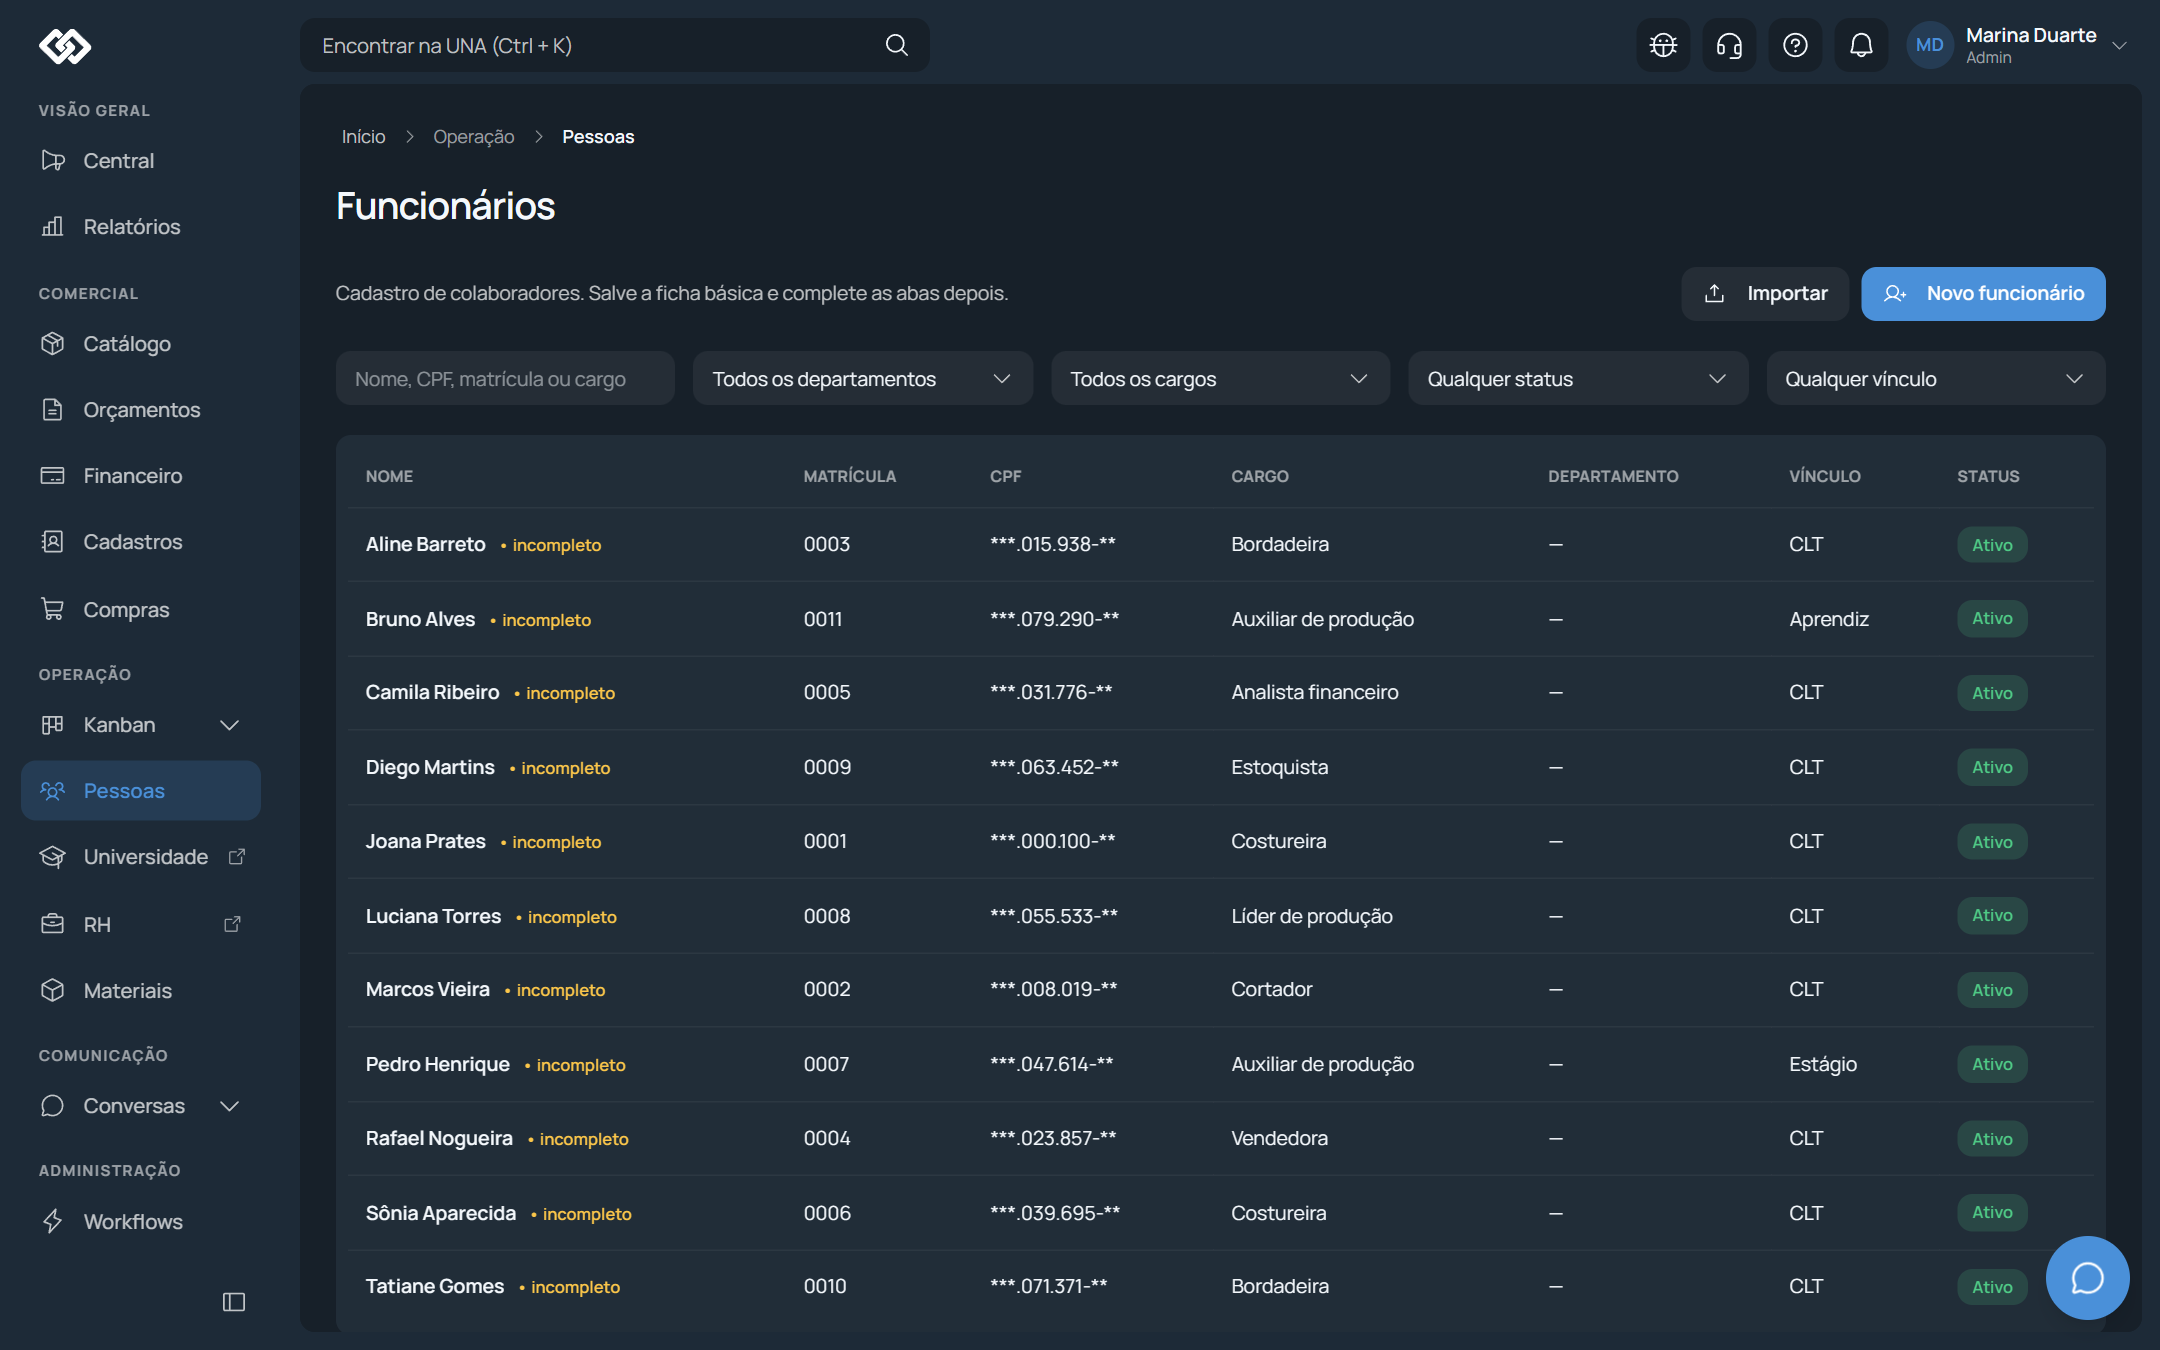Click the Relatórios chart icon
The height and width of the screenshot is (1350, 2160).
click(53, 227)
